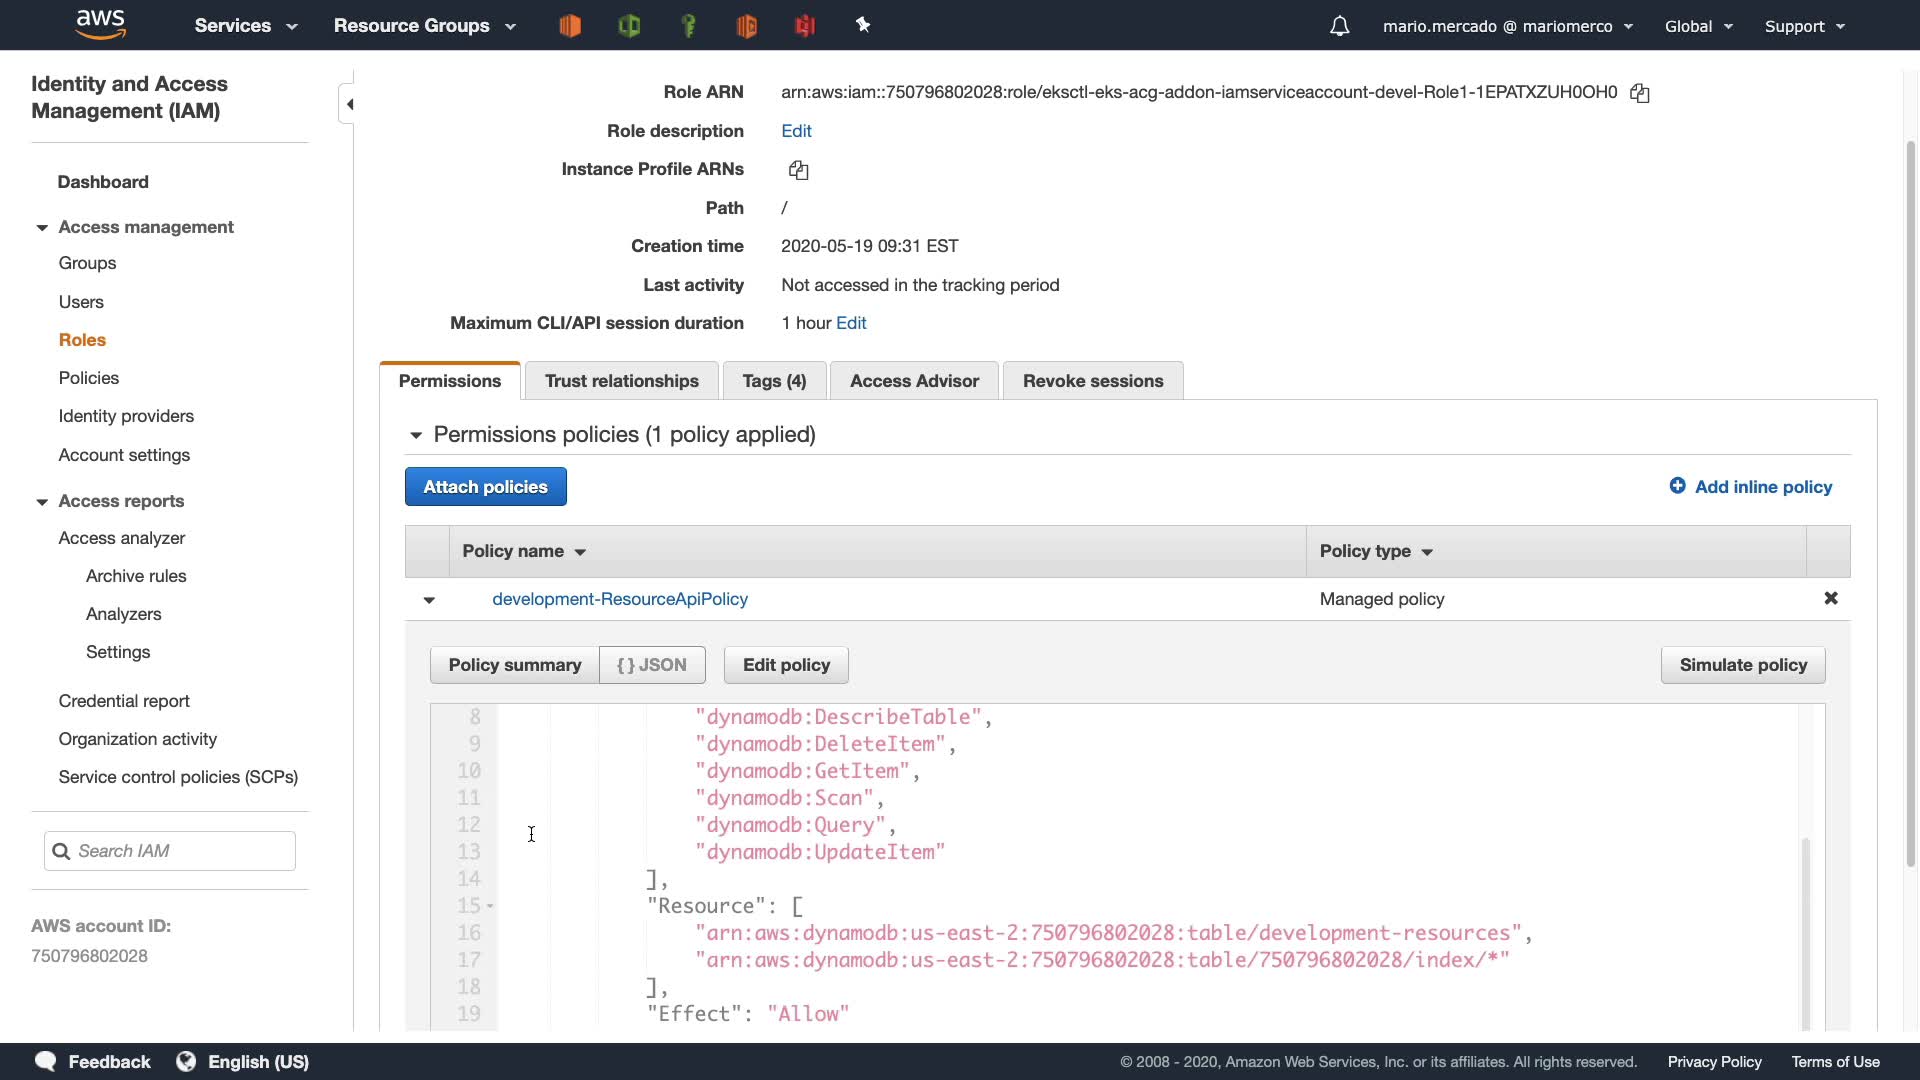Click the AWS logo home icon

point(100,25)
